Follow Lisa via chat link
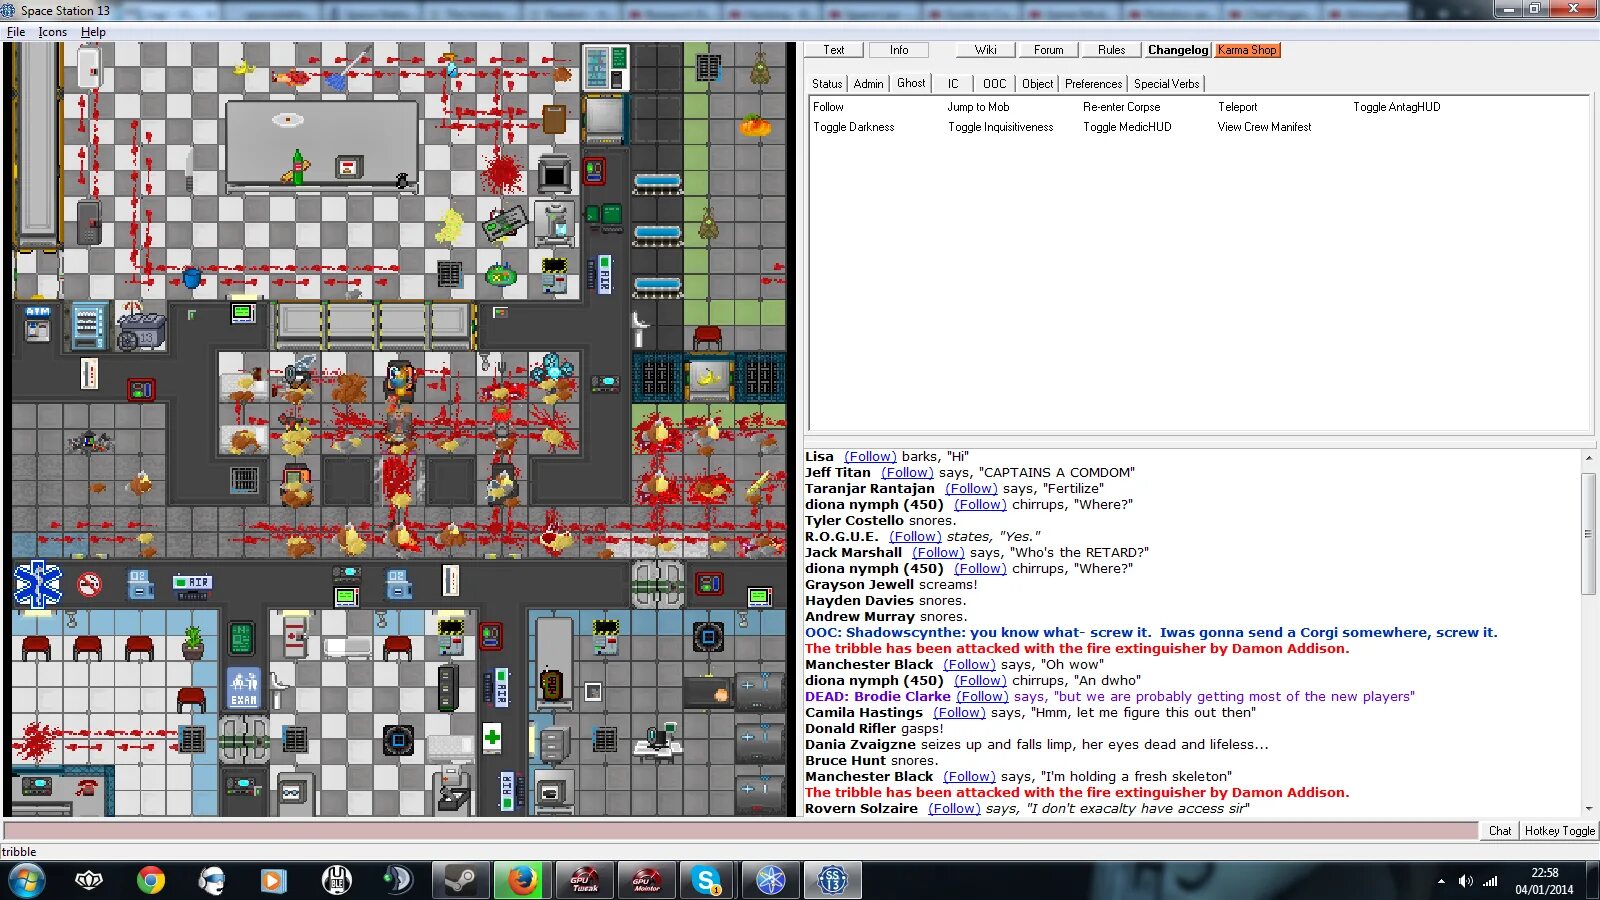Screen dimensions: 1600x900 (x=870, y=457)
